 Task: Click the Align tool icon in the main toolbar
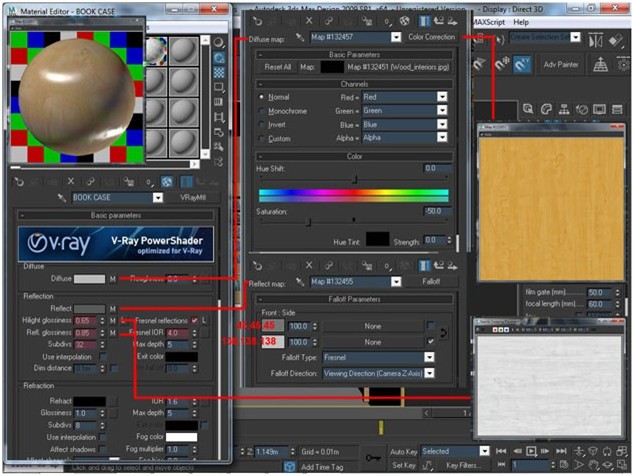point(616,40)
